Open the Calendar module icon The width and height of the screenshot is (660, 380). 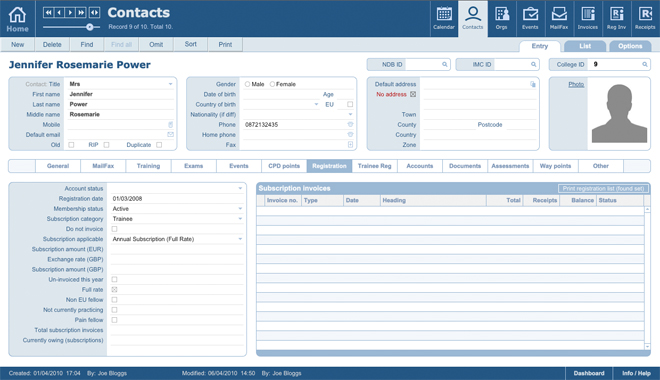coord(444,19)
